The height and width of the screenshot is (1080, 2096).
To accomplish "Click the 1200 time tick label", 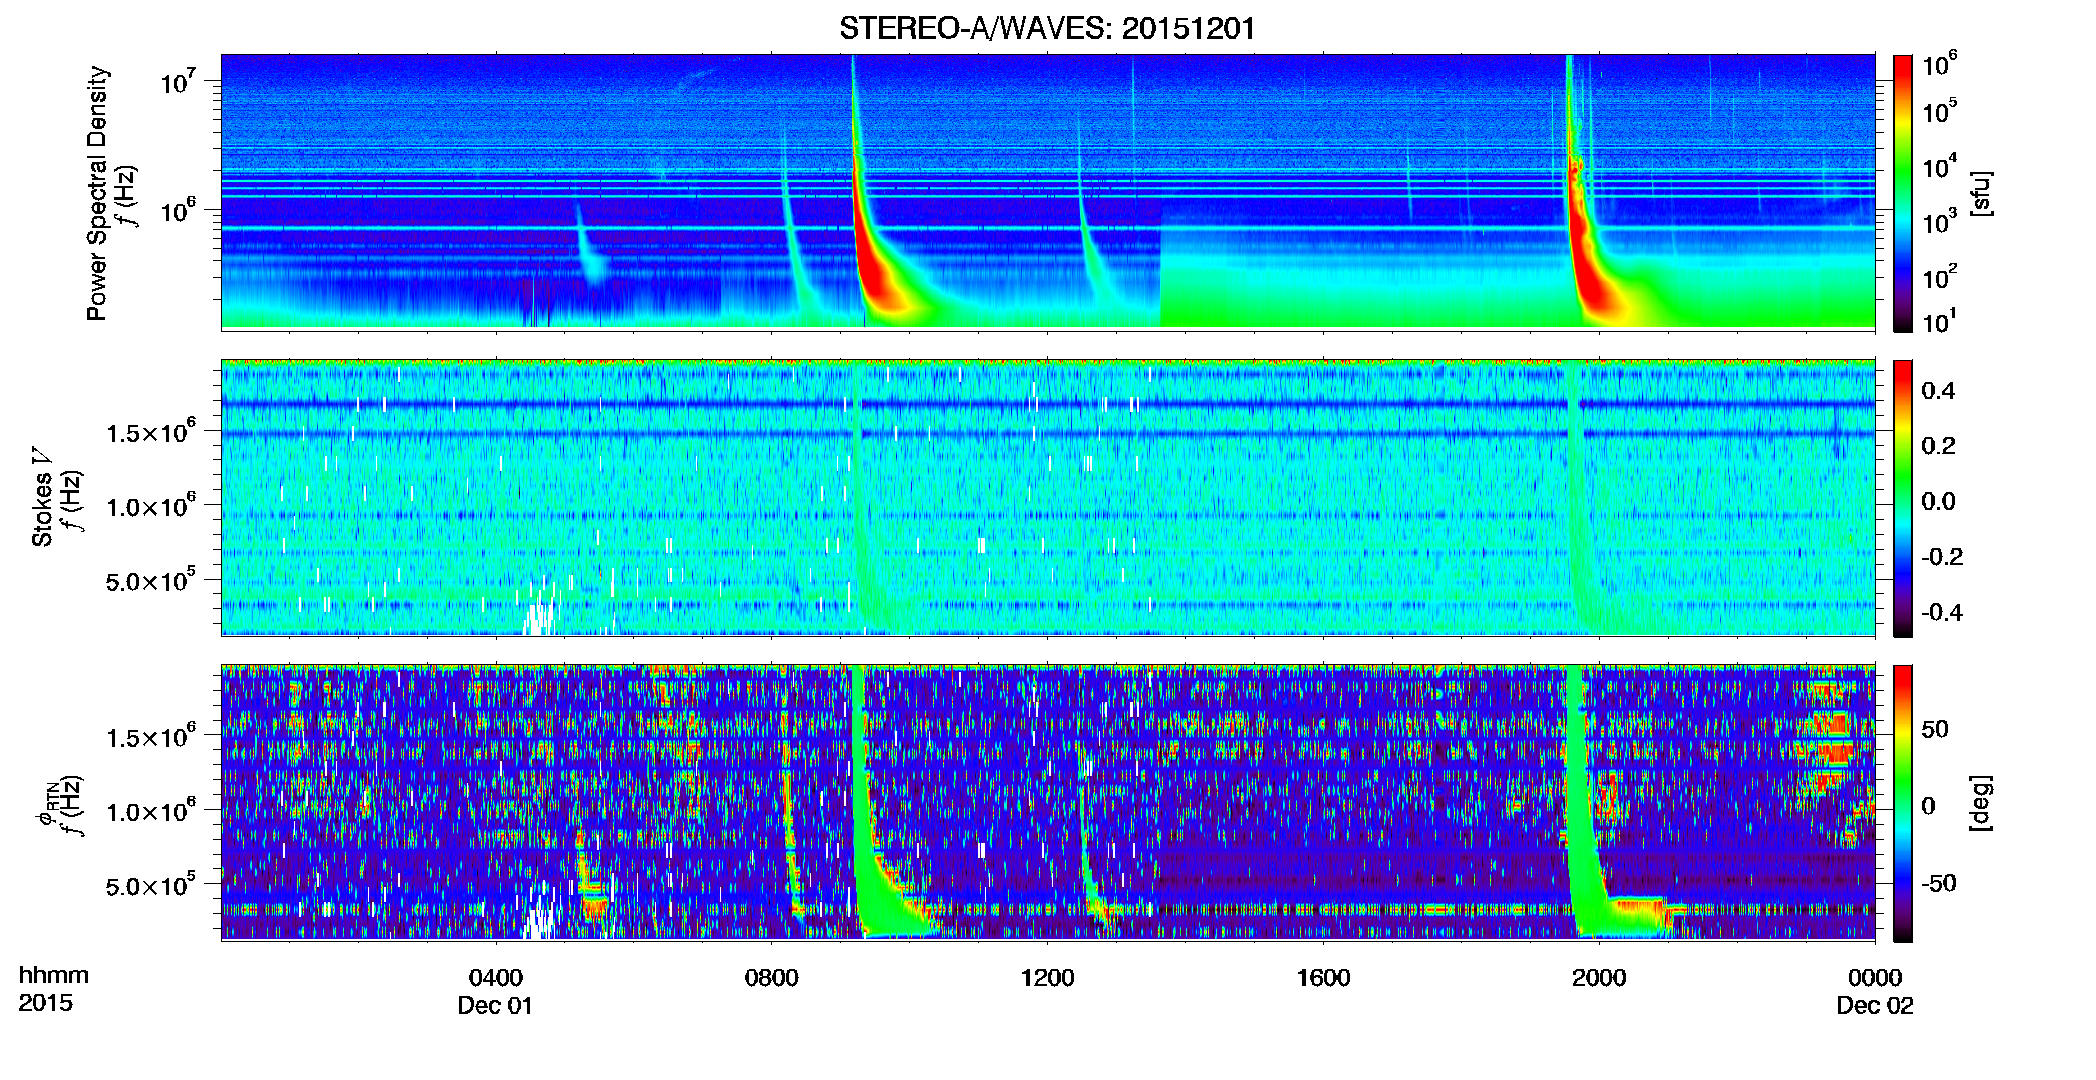I will pos(1047,977).
